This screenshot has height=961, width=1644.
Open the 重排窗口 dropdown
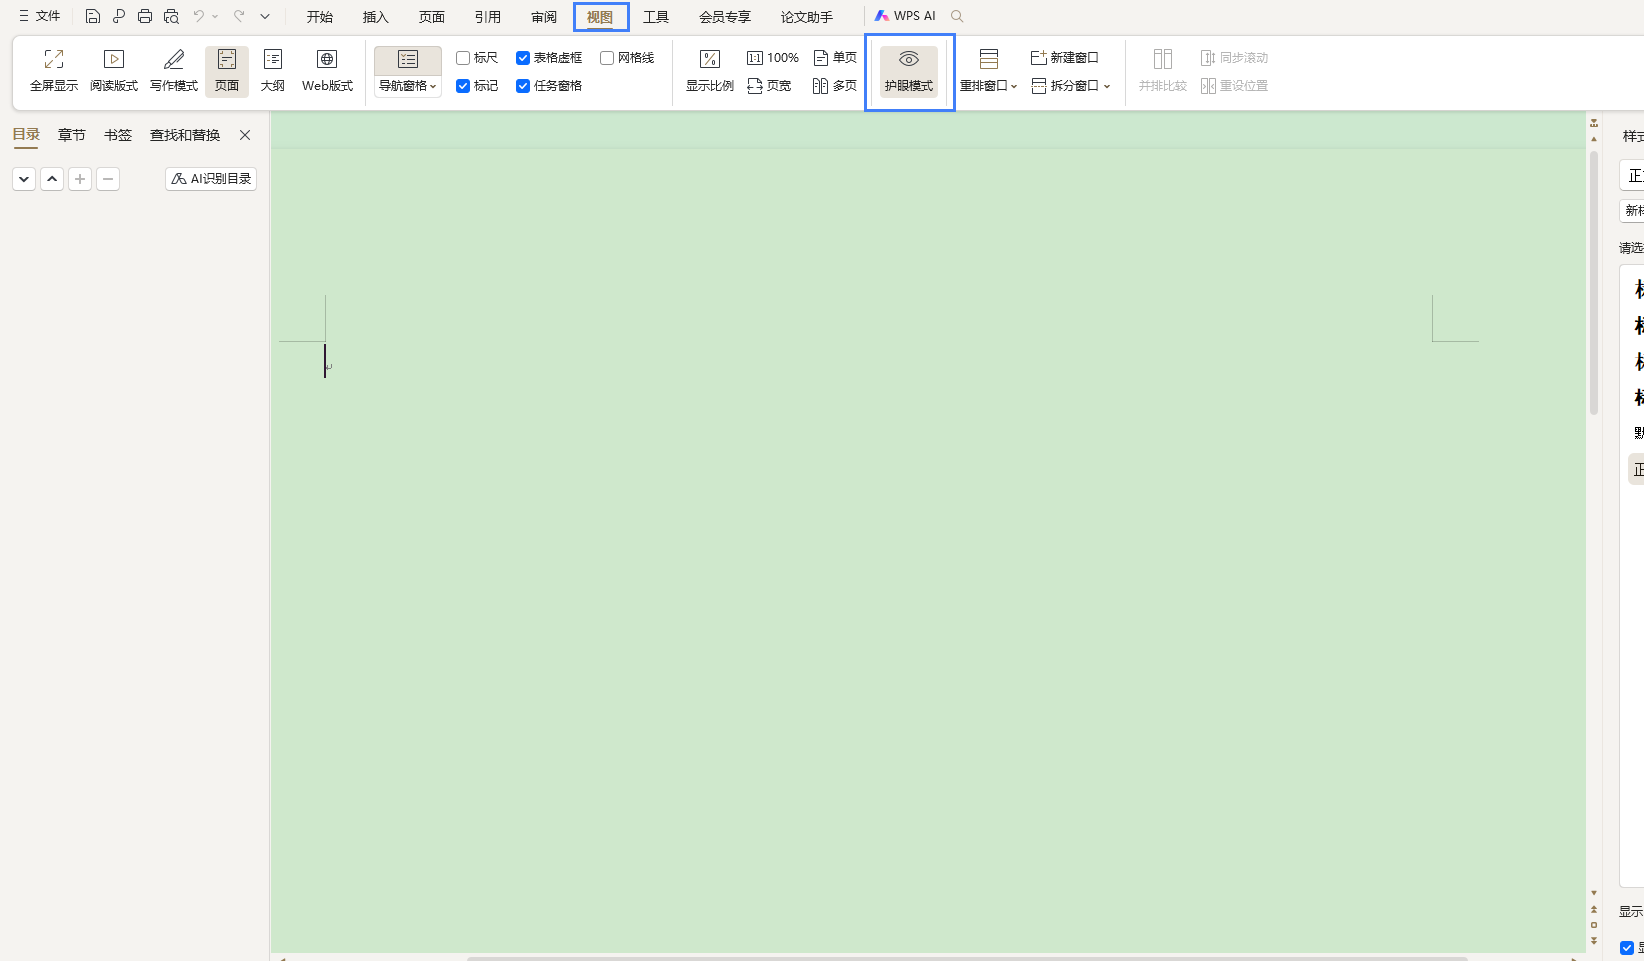point(989,86)
